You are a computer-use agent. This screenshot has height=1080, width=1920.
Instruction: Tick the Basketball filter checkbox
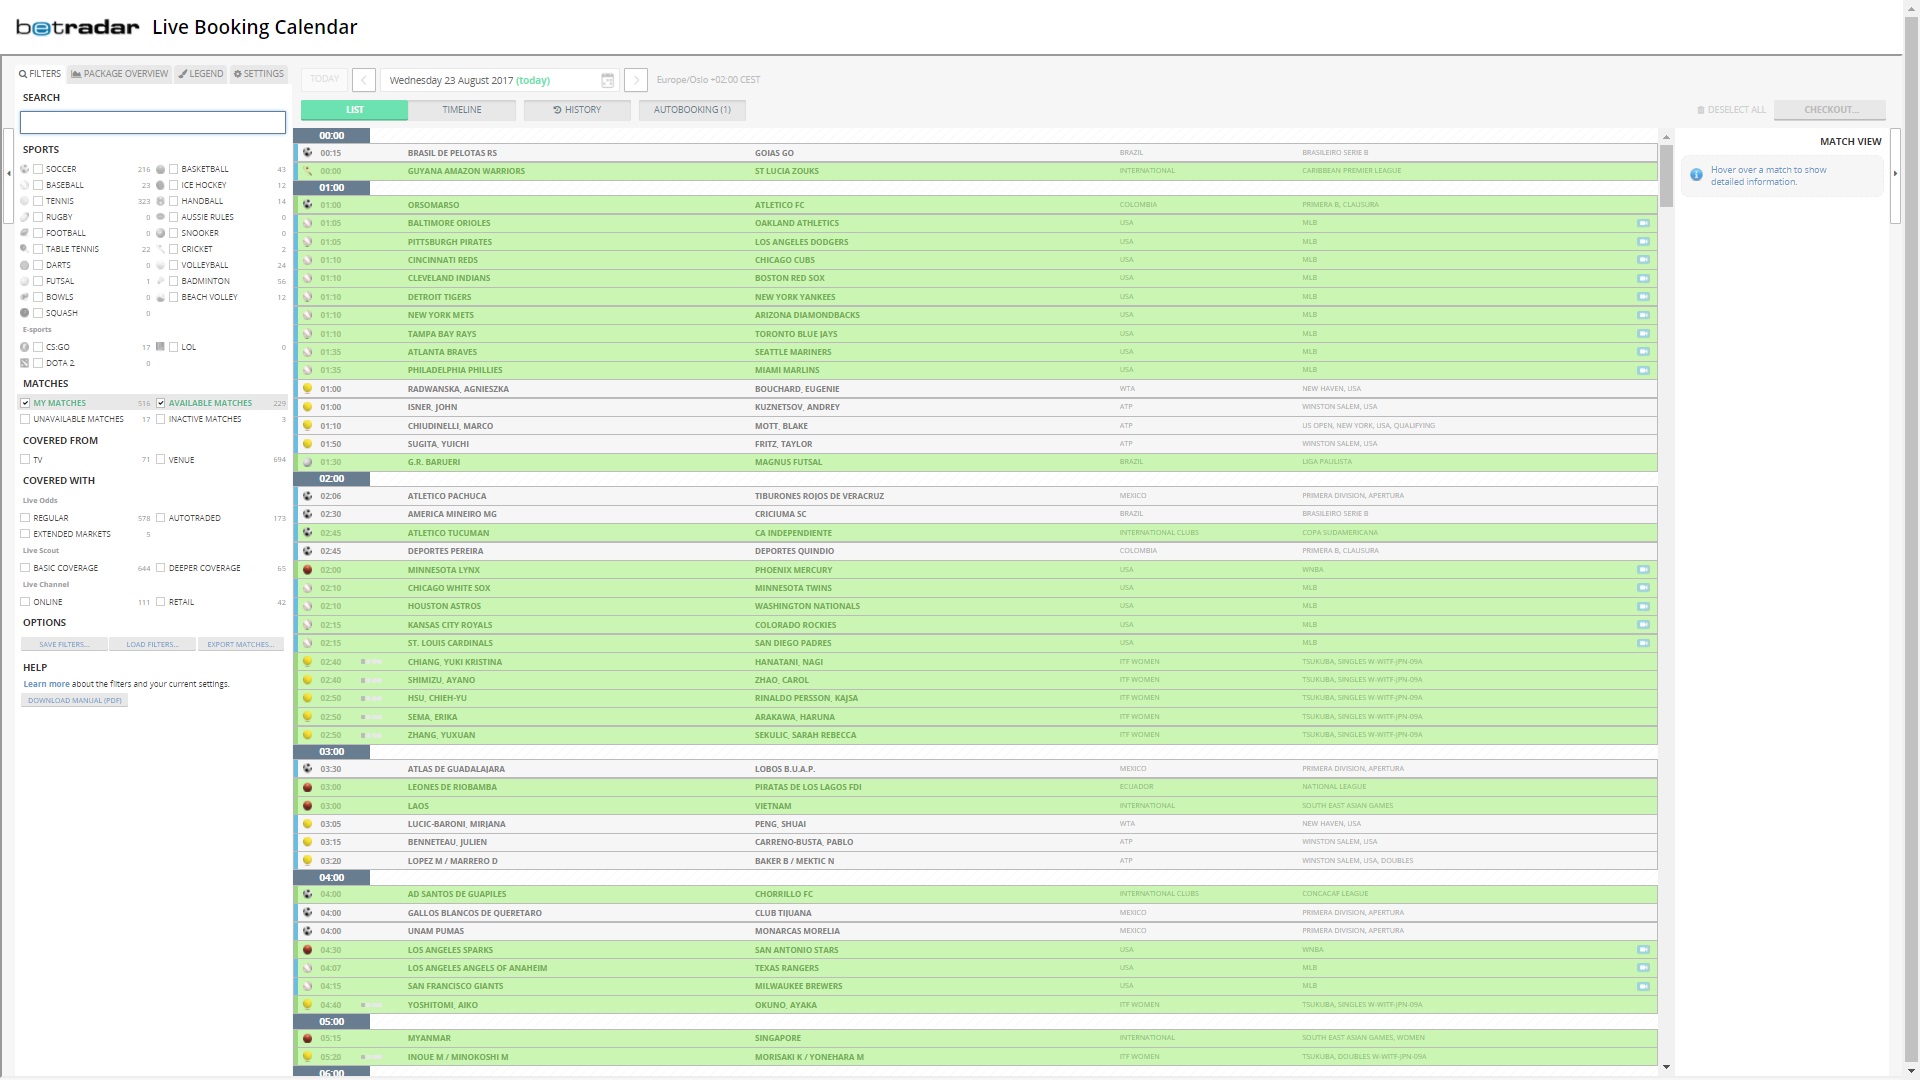[x=174, y=169]
